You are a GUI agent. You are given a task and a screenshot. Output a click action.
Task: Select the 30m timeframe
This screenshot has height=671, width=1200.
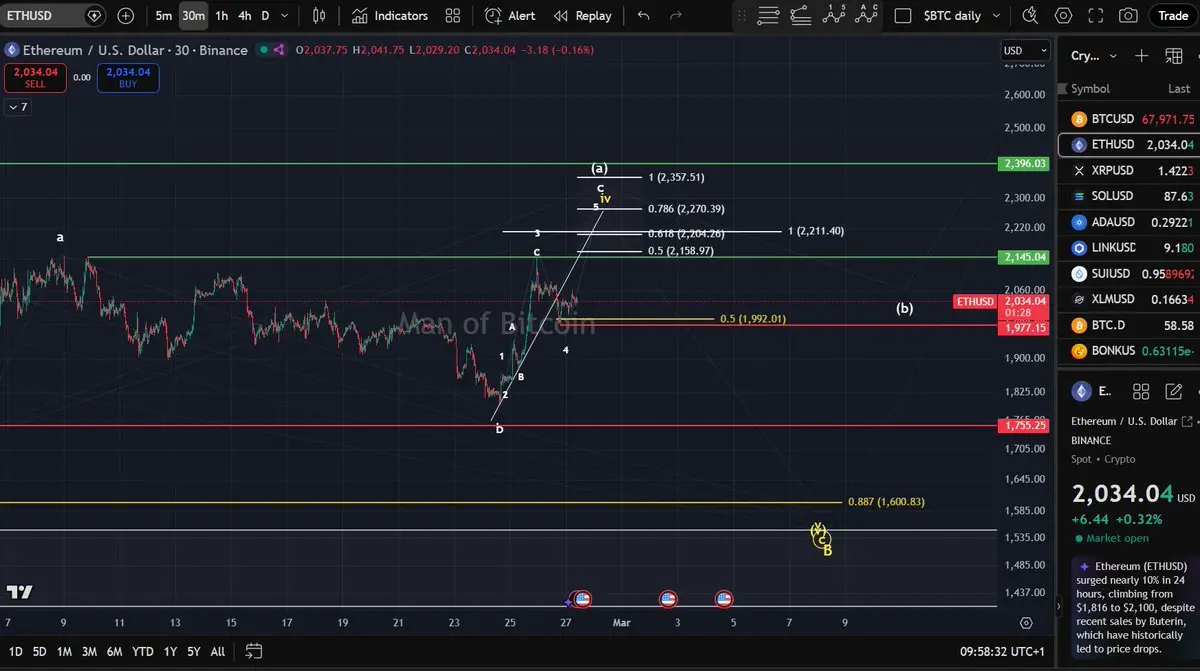(x=193, y=16)
